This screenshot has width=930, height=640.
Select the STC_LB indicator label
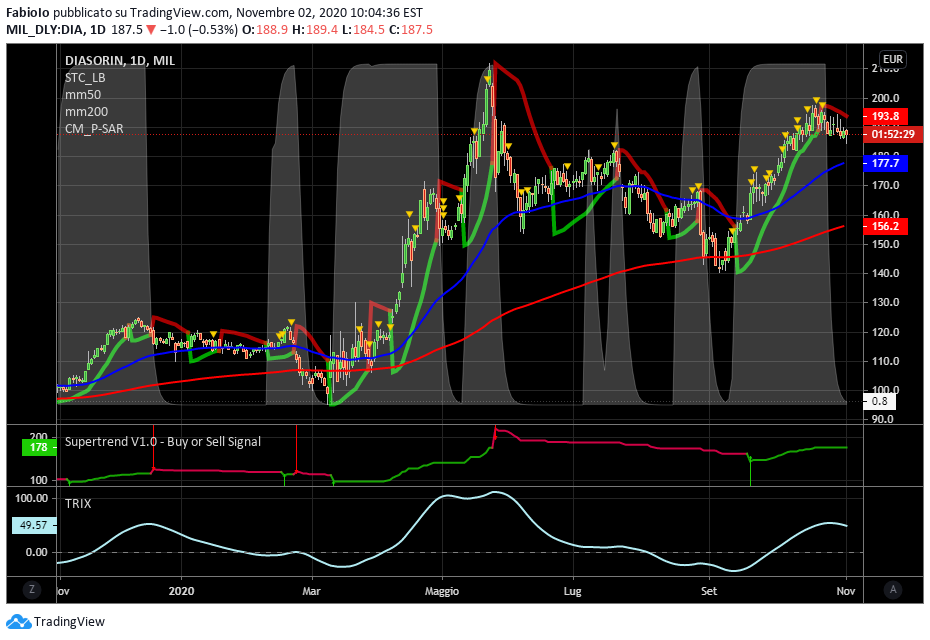tap(85, 78)
